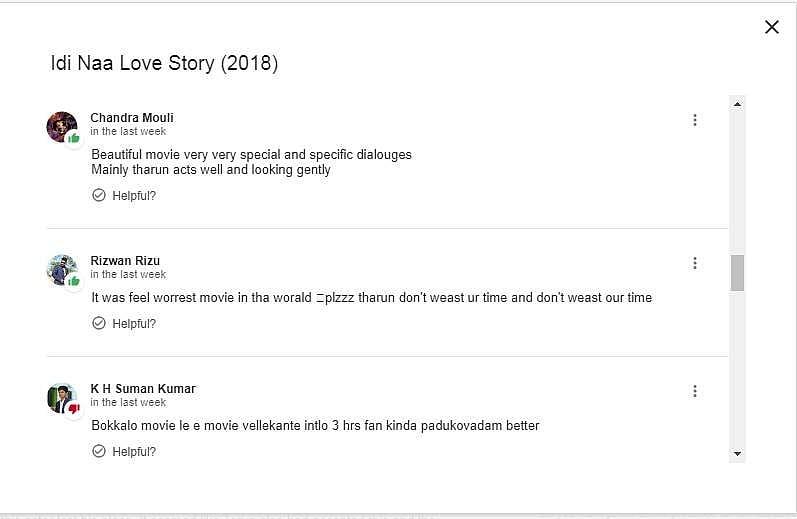This screenshot has height=519, width=797.
Task: Open more options for Chandra Mouli's review
Action: (x=695, y=120)
